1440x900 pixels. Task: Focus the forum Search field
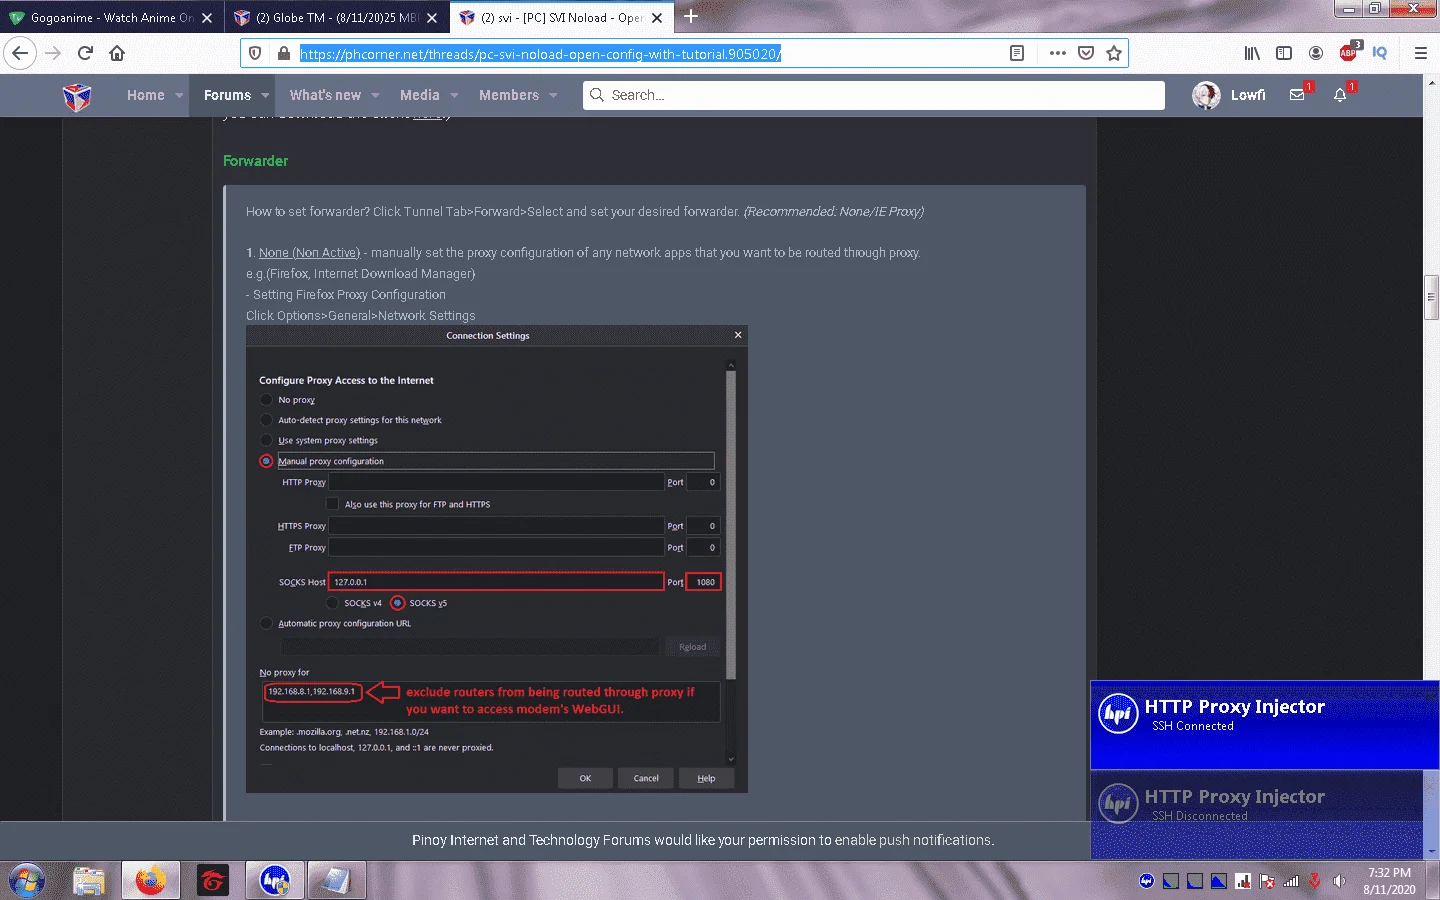tap(874, 95)
